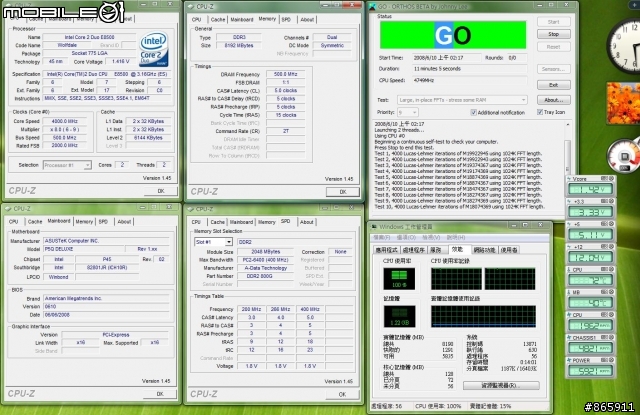Screen dimensions: 640x415
Task: Open About tab in CPU-Z SPD window
Action: point(307,222)
